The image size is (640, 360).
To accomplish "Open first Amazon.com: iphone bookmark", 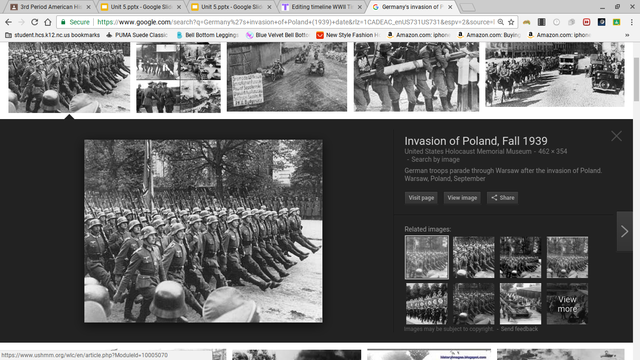I will (x=418, y=35).
